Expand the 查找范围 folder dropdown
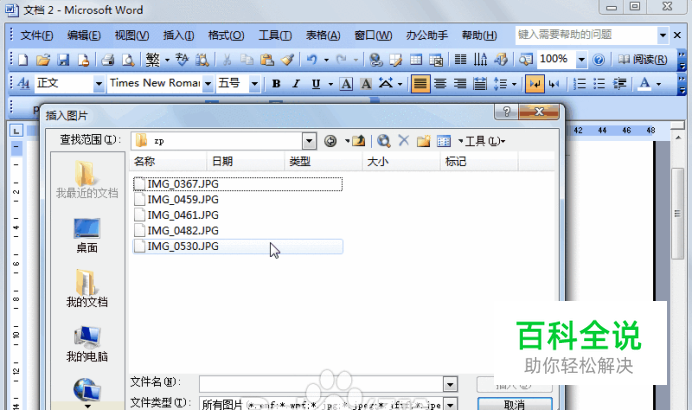The height and width of the screenshot is (410, 692). [309, 141]
